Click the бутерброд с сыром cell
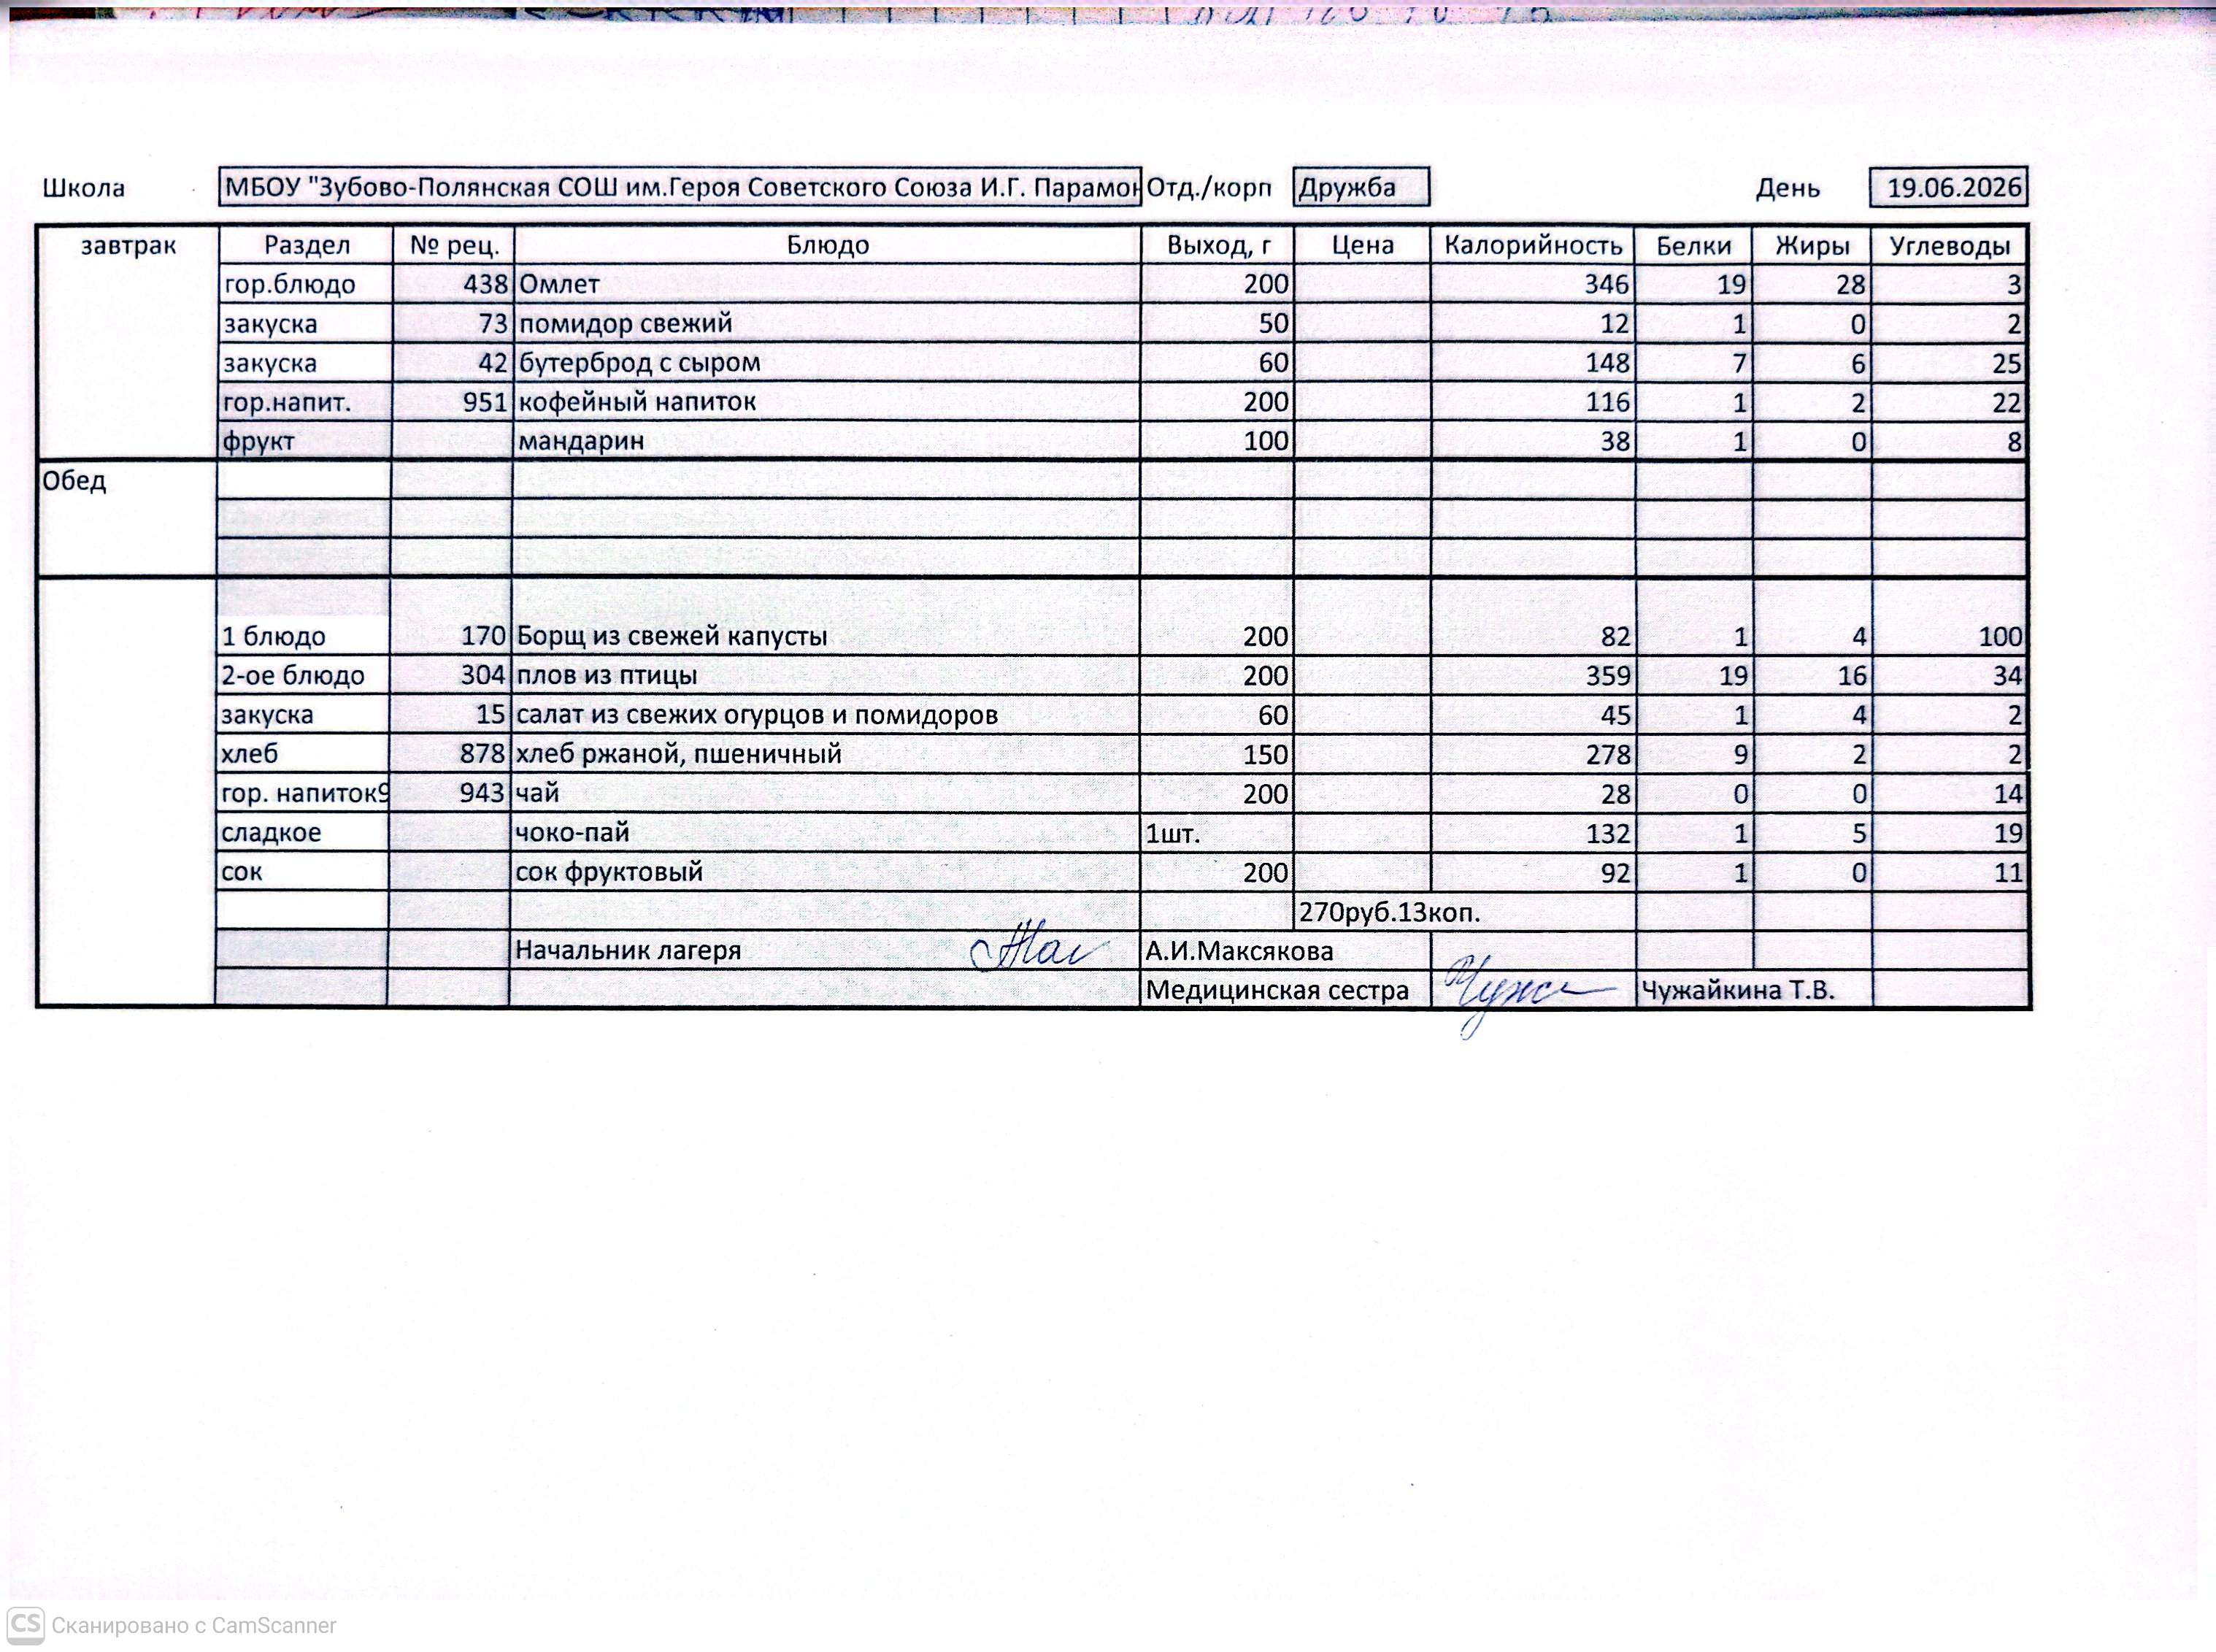 (x=827, y=362)
